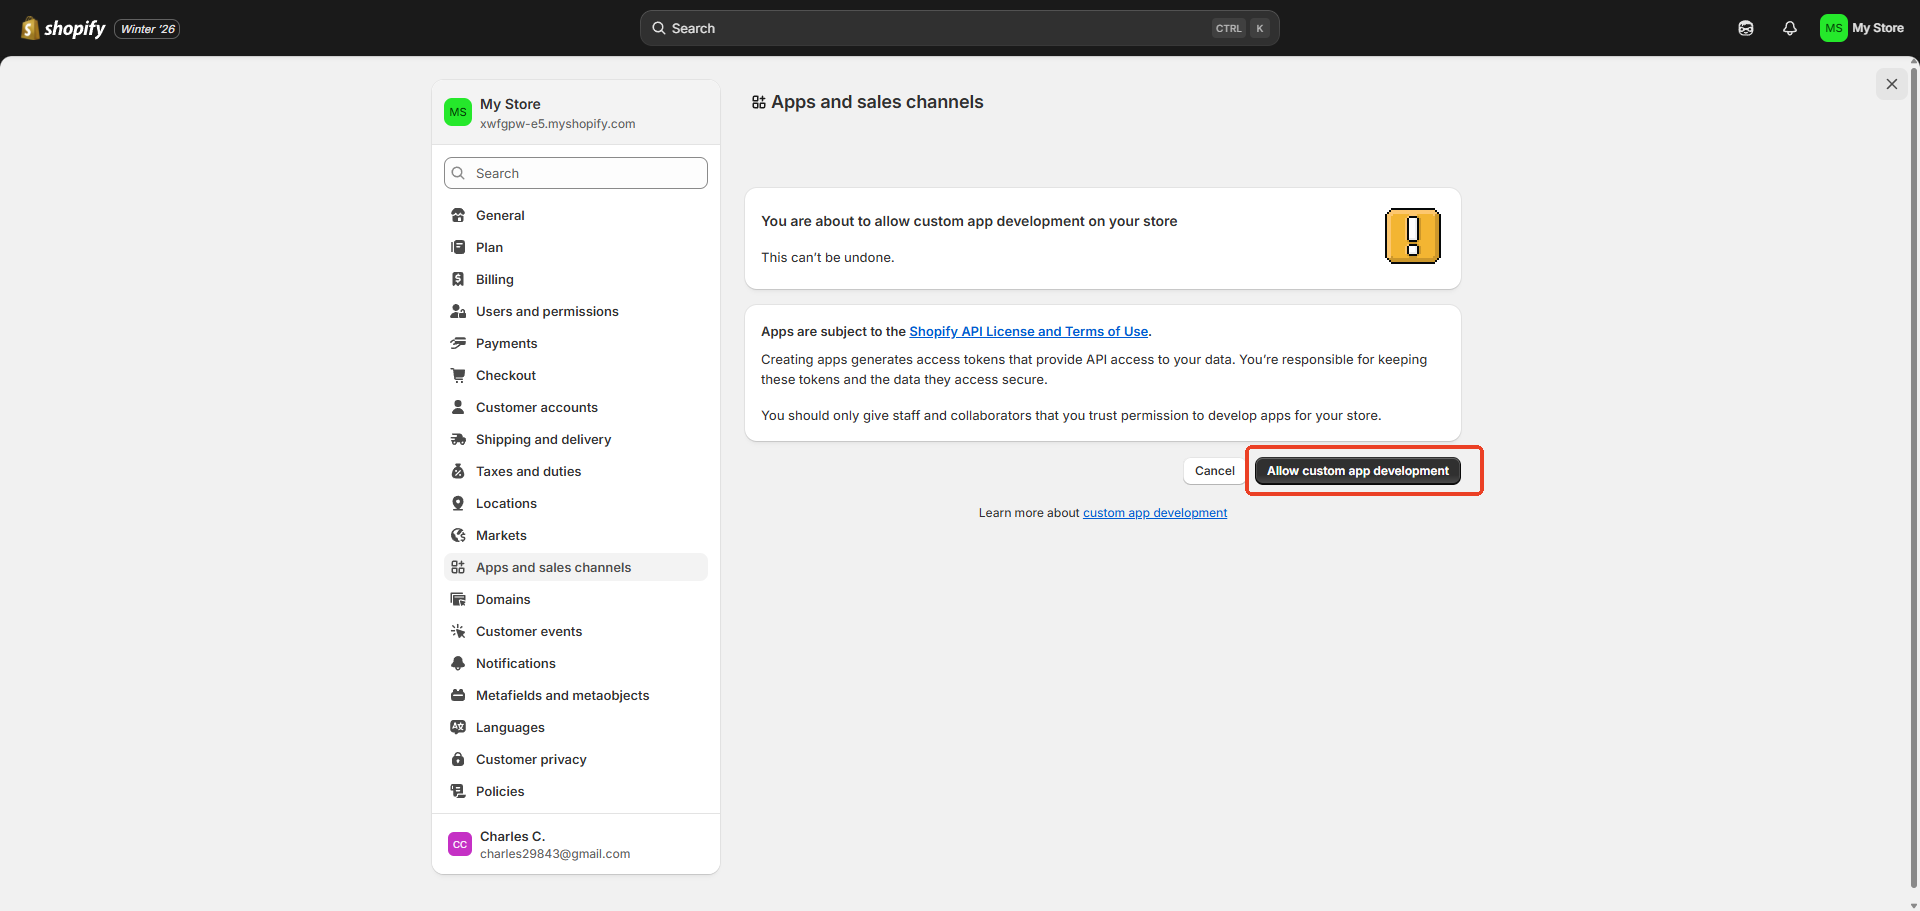Click the Locations pin icon
Image resolution: width=1920 pixels, height=911 pixels.
(458, 503)
